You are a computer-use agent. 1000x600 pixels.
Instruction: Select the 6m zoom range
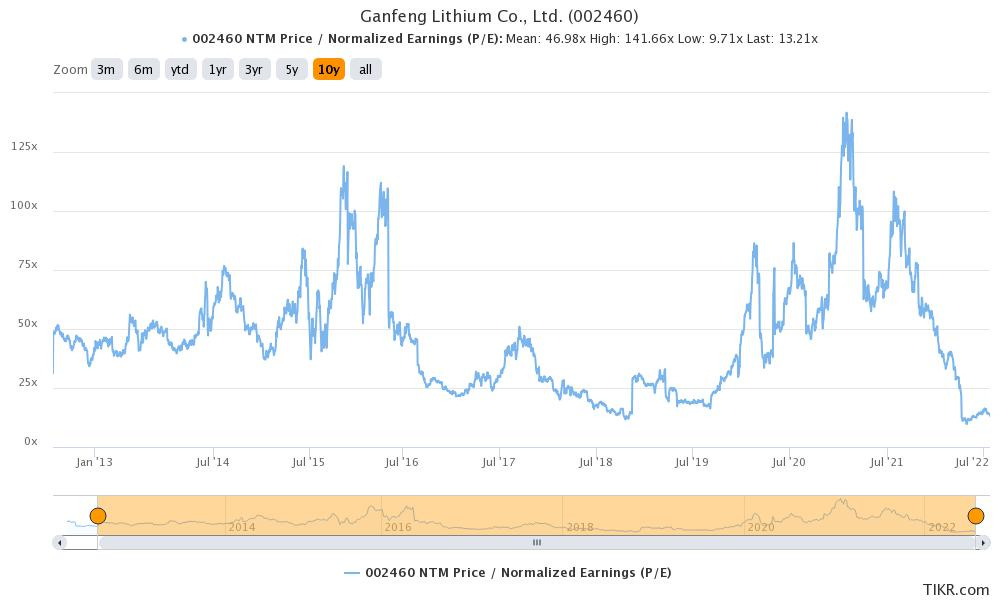pyautogui.click(x=143, y=70)
